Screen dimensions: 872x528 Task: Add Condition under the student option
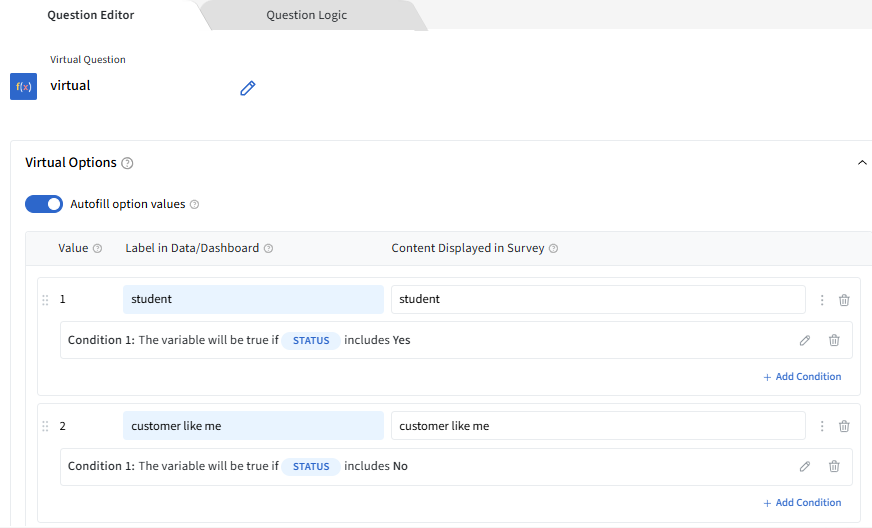(802, 377)
